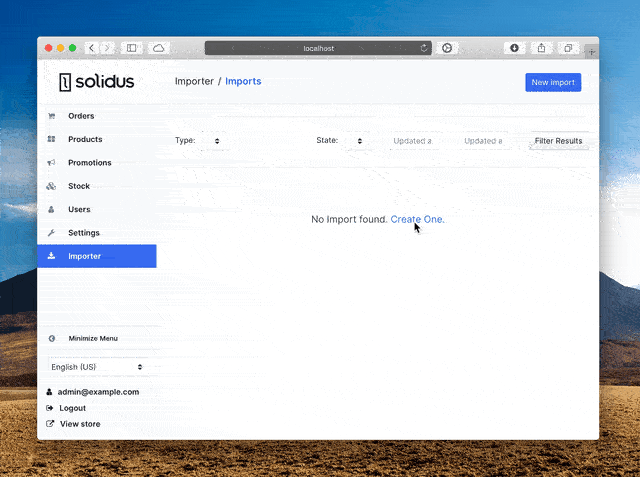Go forward with Safari forward arrow
This screenshot has width=640, height=477.
107,48
